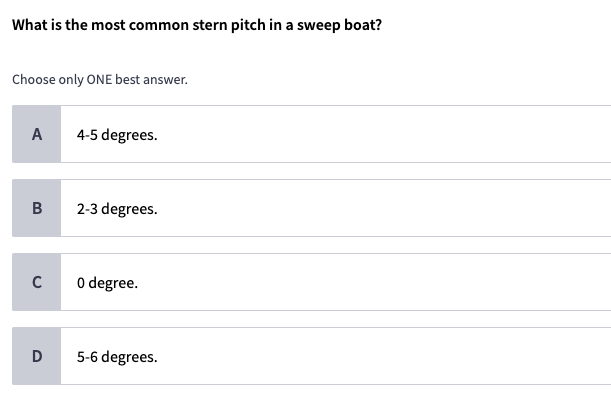Click the word 'degrees.' in option A
Viewport: 611px width, 402px height.
click(x=129, y=135)
